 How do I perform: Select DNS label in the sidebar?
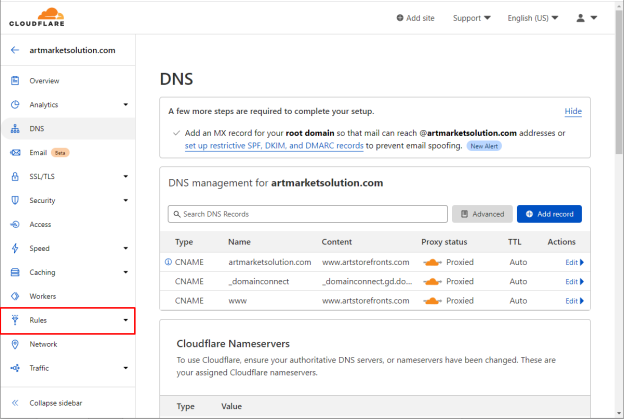click(x=37, y=129)
